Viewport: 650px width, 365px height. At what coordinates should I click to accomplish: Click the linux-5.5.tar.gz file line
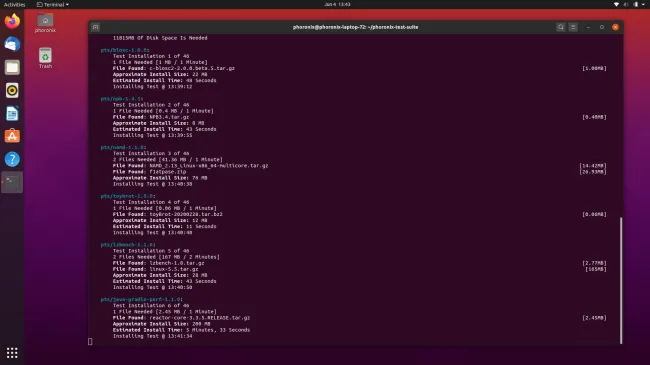pyautogui.click(x=155, y=269)
